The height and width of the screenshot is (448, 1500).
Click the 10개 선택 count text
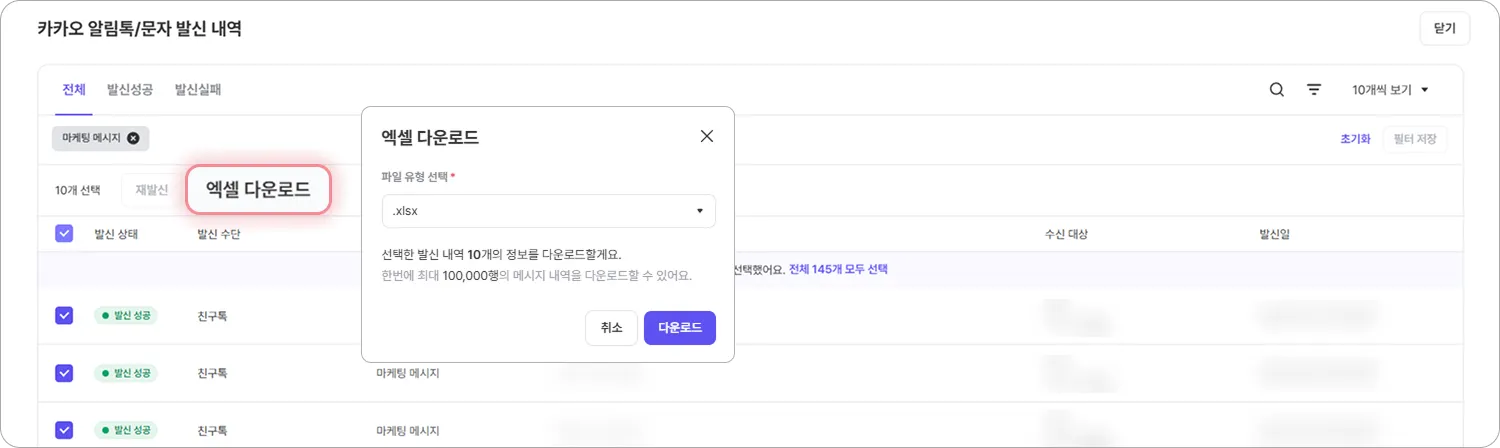78,190
